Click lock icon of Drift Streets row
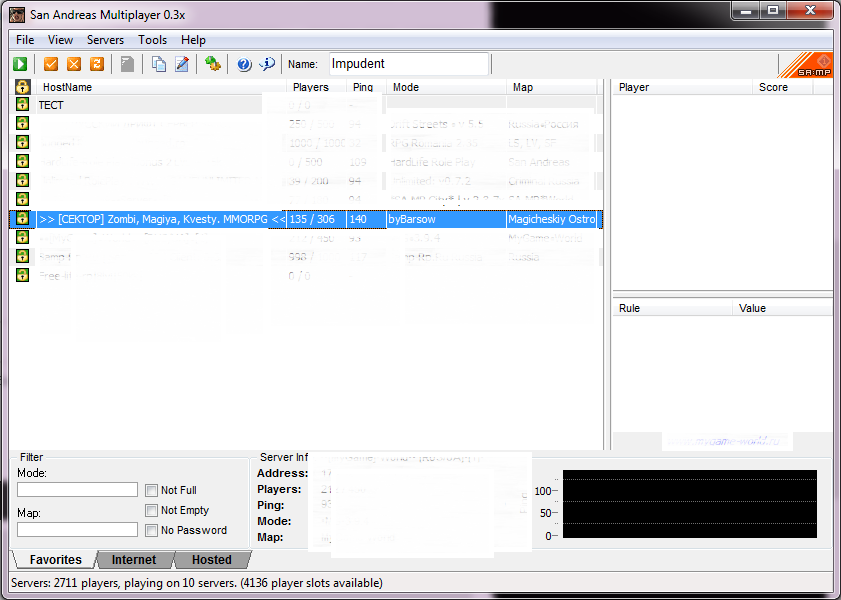Screen dimensions: 841x600 (23, 123)
